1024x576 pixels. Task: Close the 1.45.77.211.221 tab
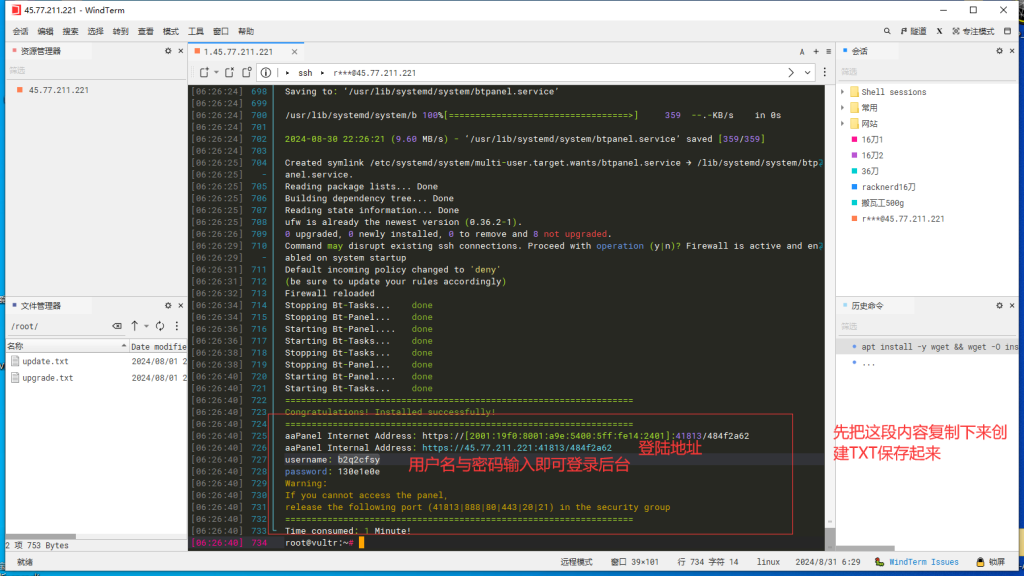[295, 52]
